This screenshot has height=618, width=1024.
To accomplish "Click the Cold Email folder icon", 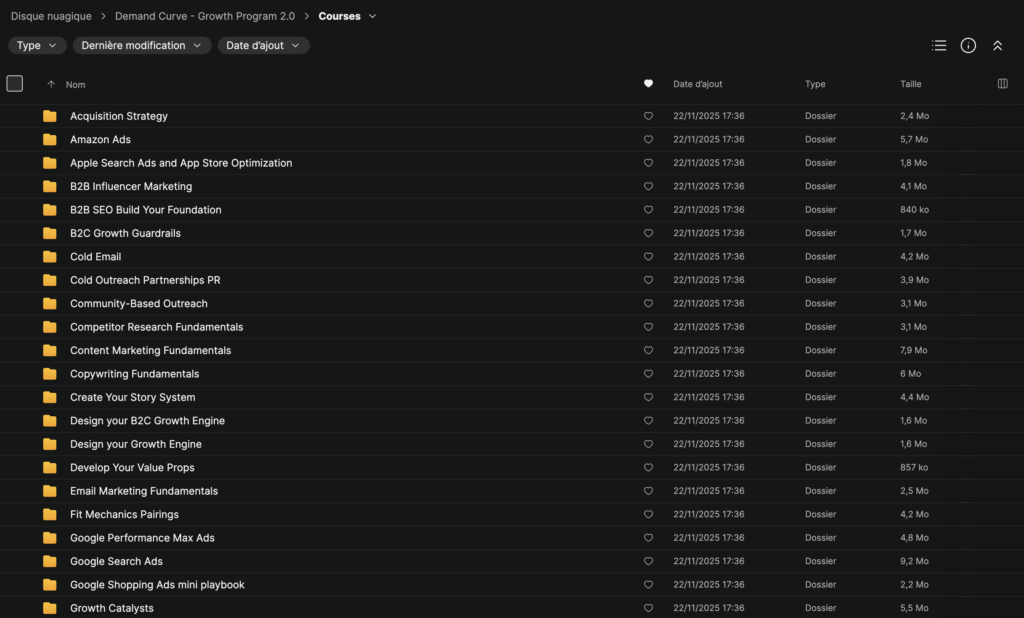I will (x=50, y=257).
